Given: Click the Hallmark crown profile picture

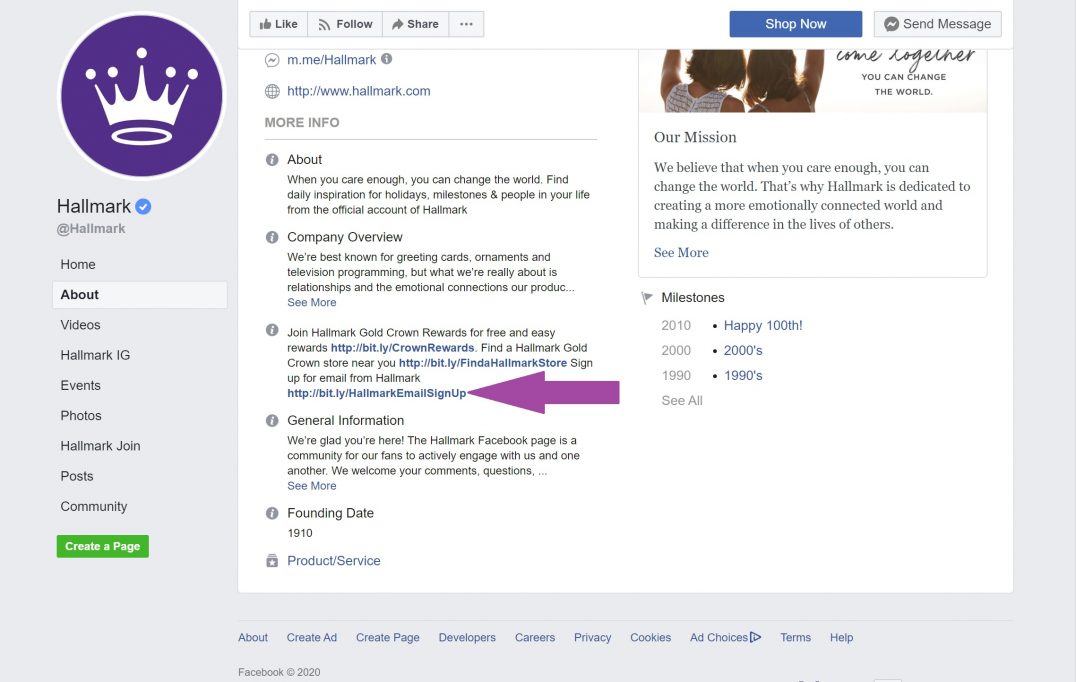Looking at the screenshot, I should [142, 95].
